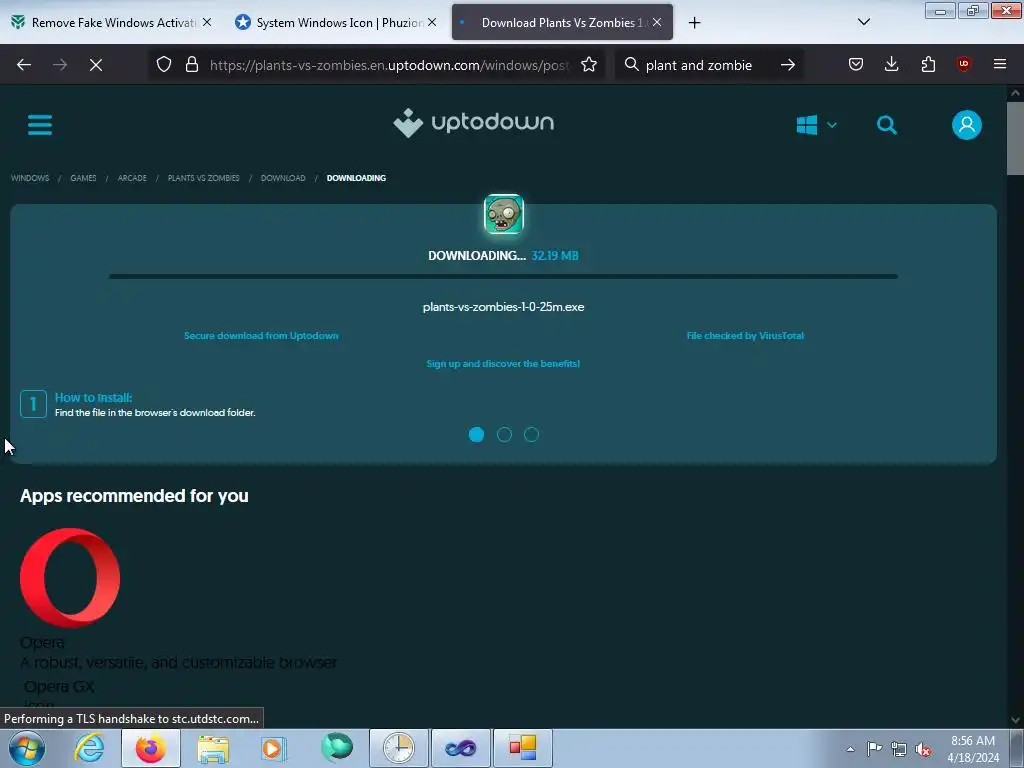The image size is (1024, 768).
Task: Bookmark this page with the star icon
Action: pos(588,65)
